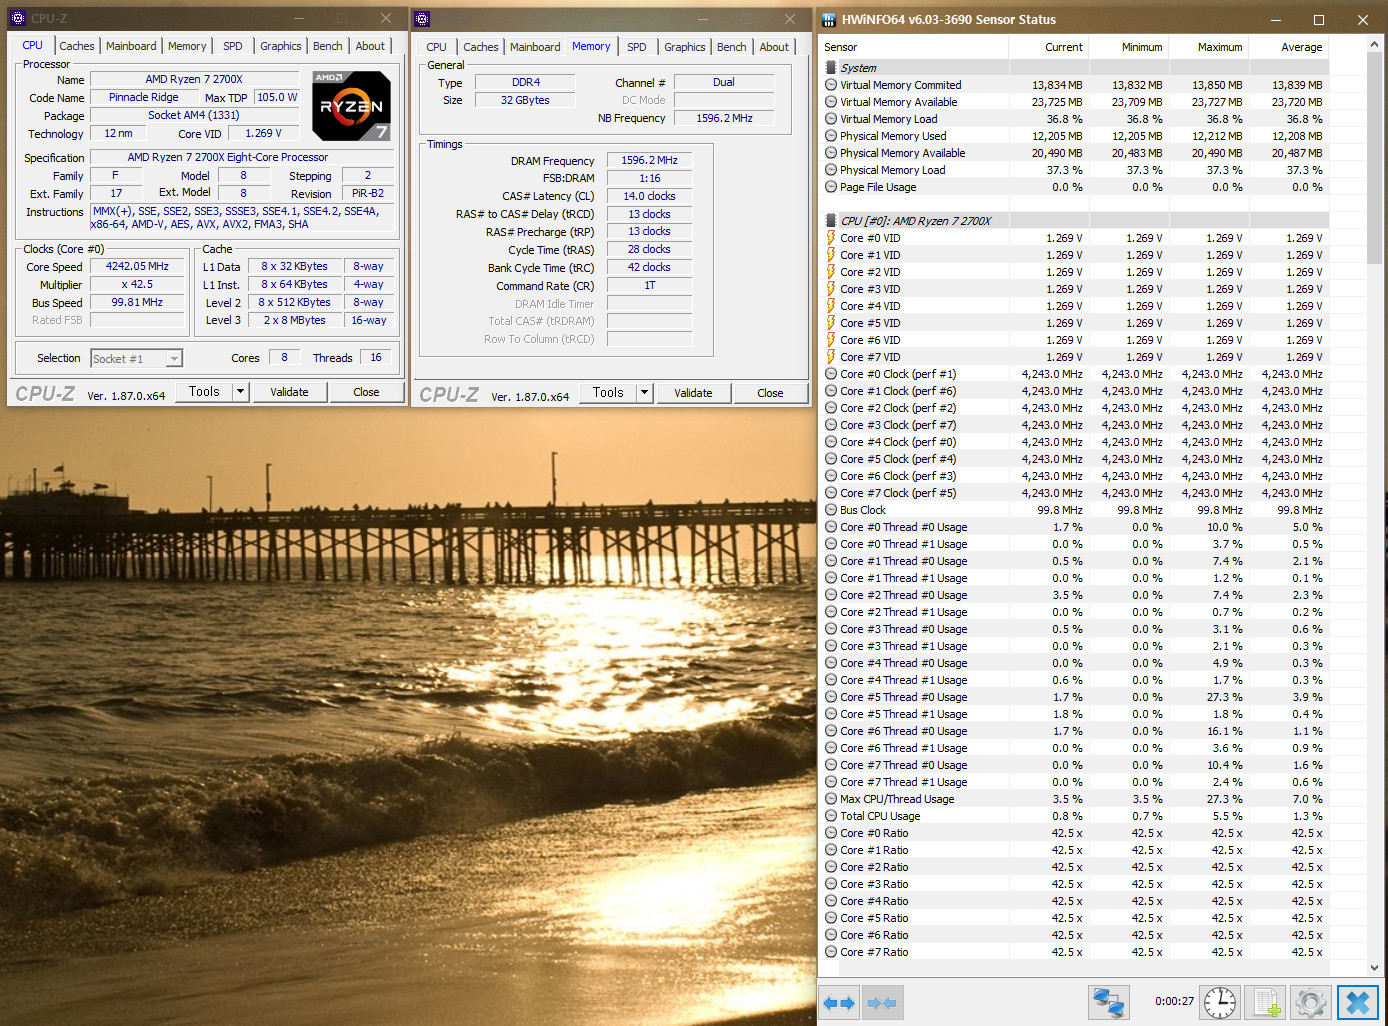Switch to Caches tab in CPU-Z CPU-tab window
1388x1026 pixels.
77,46
